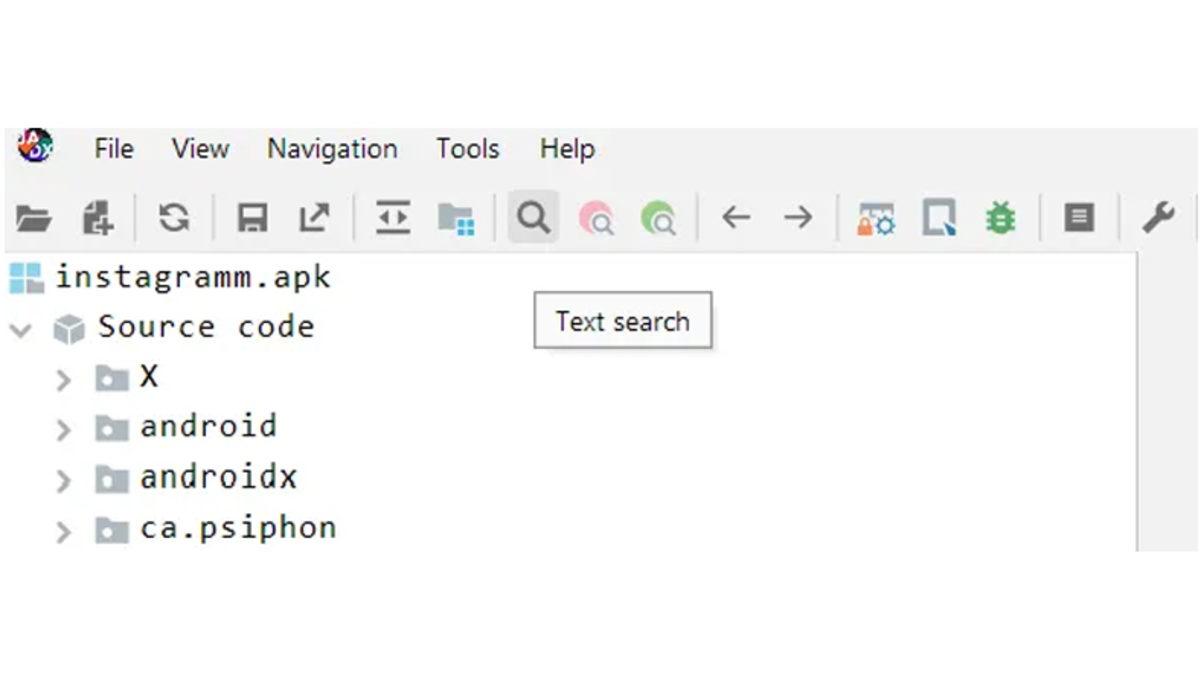Viewport: 1200px width, 675px height.
Task: Click the Add files toolbar icon
Action: (x=97, y=217)
